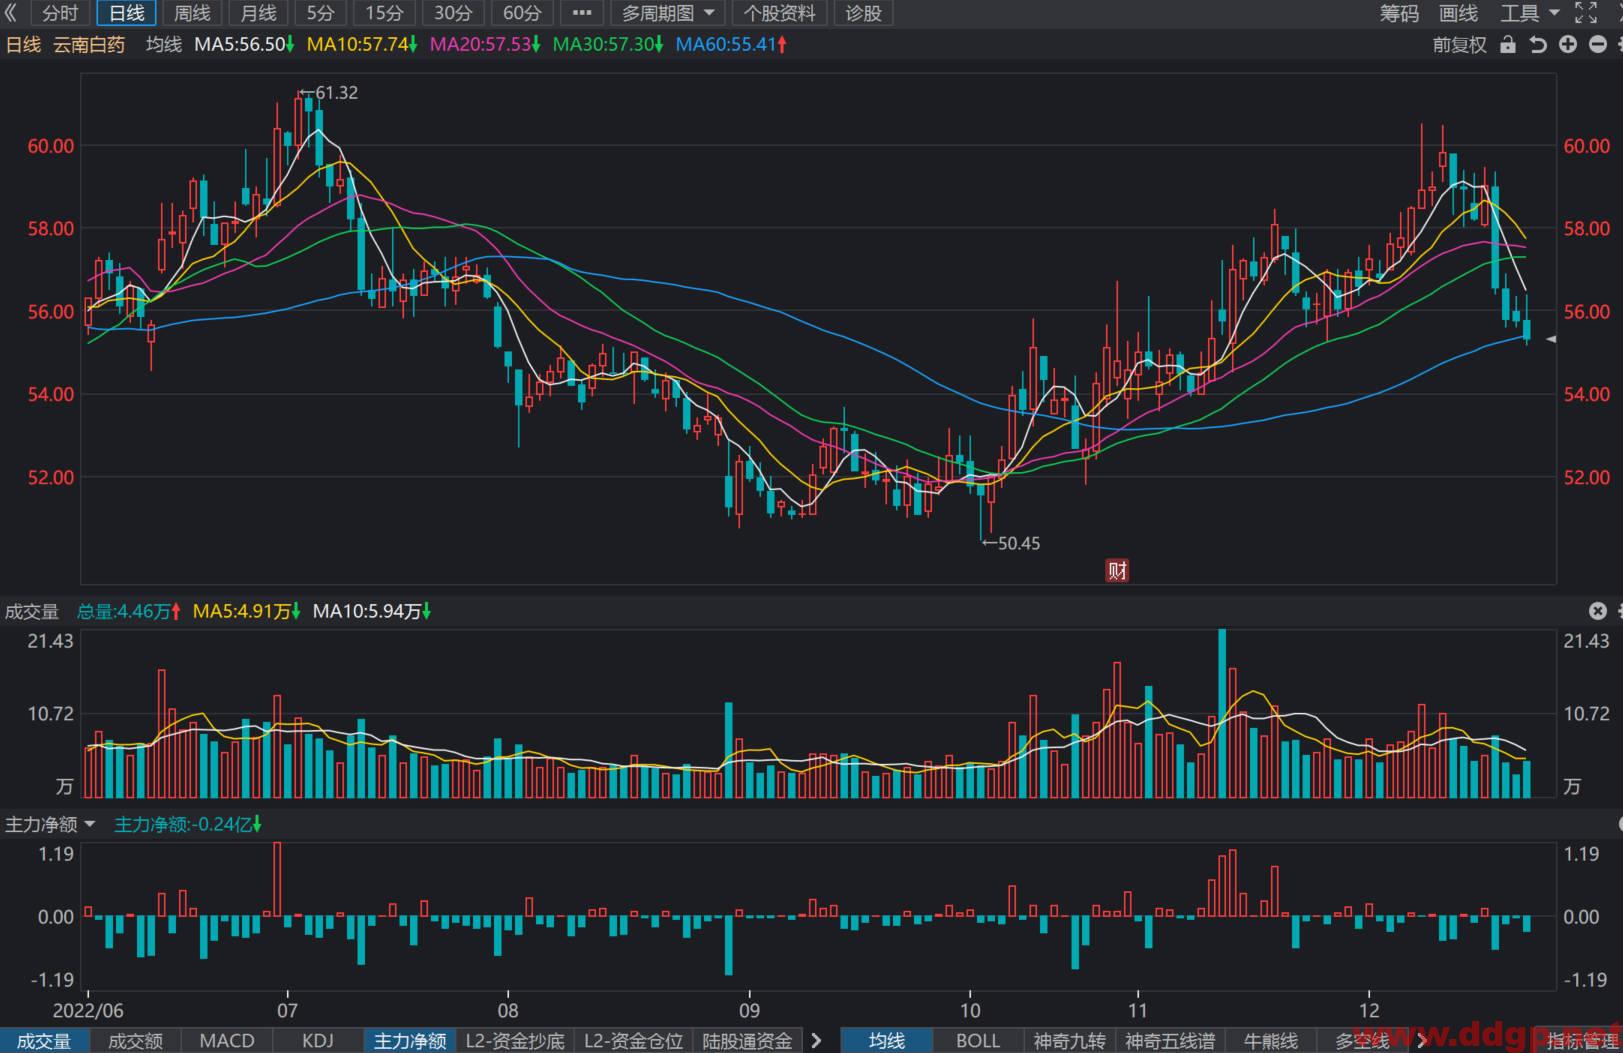The image size is (1623, 1053).
Task: Open the 诊股 stock diagnosis
Action: point(864,13)
